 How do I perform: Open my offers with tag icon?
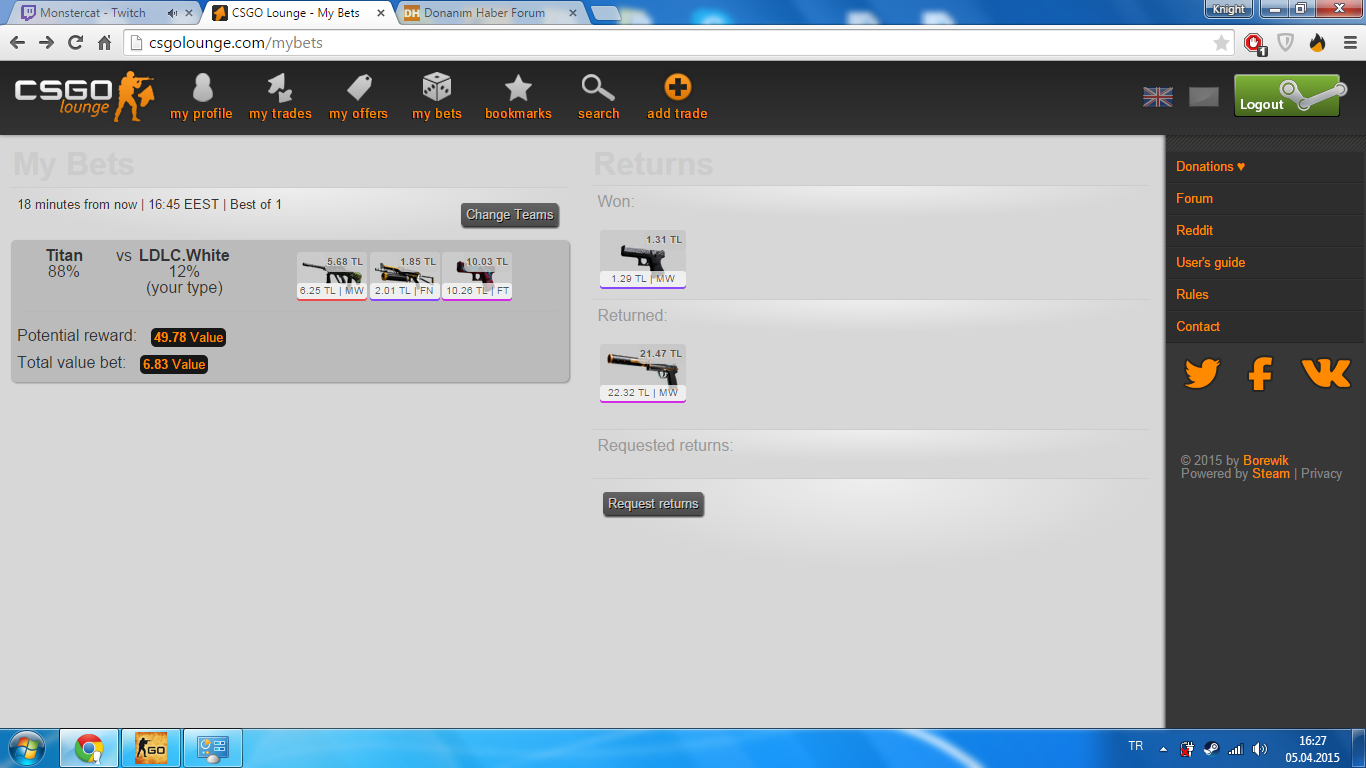[x=358, y=97]
